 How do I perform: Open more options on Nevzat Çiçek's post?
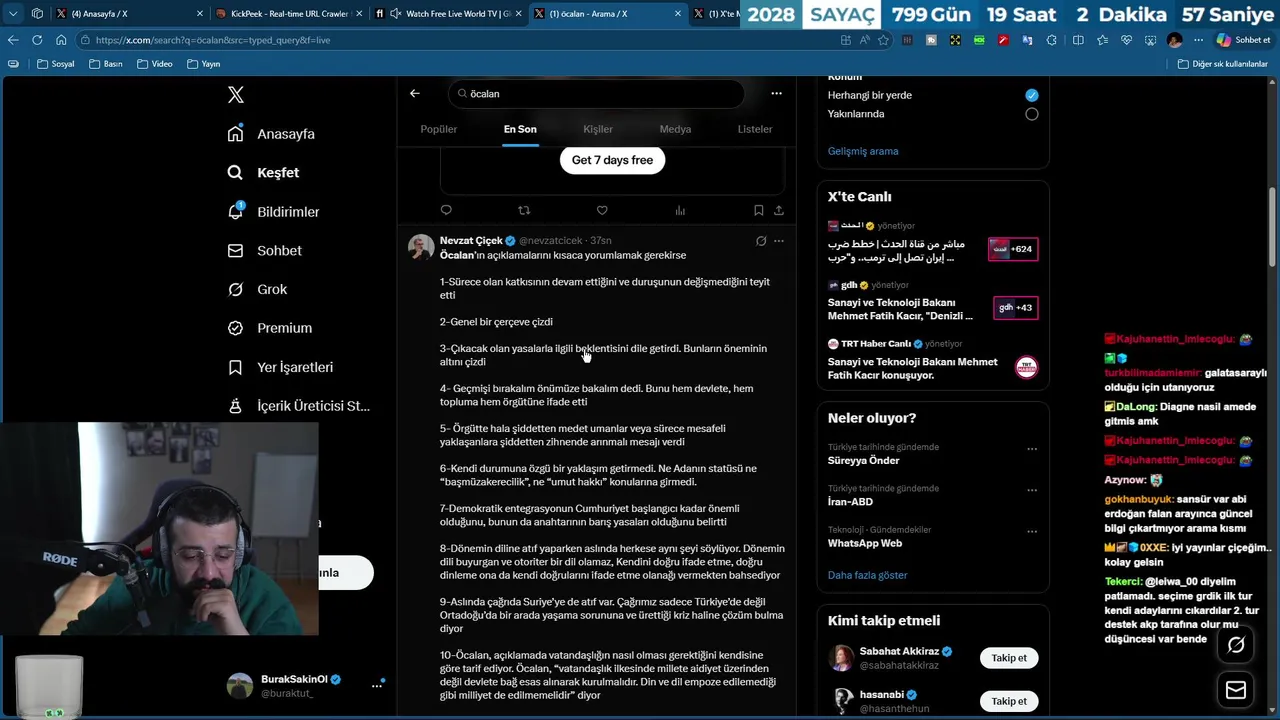tap(779, 241)
